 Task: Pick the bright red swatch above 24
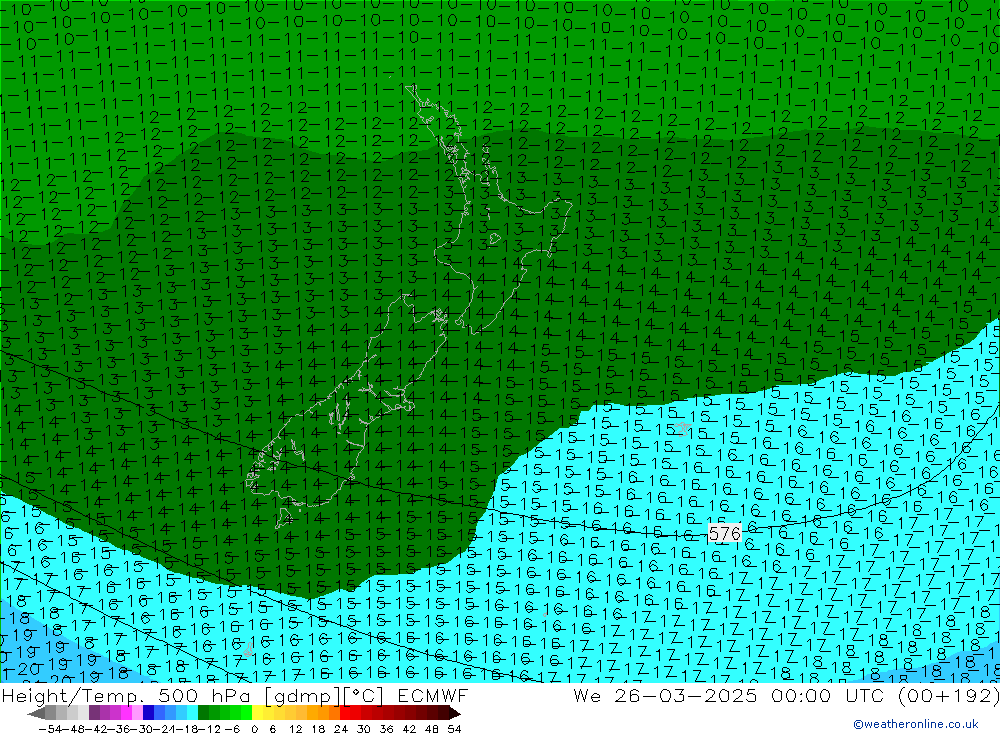[x=345, y=713]
